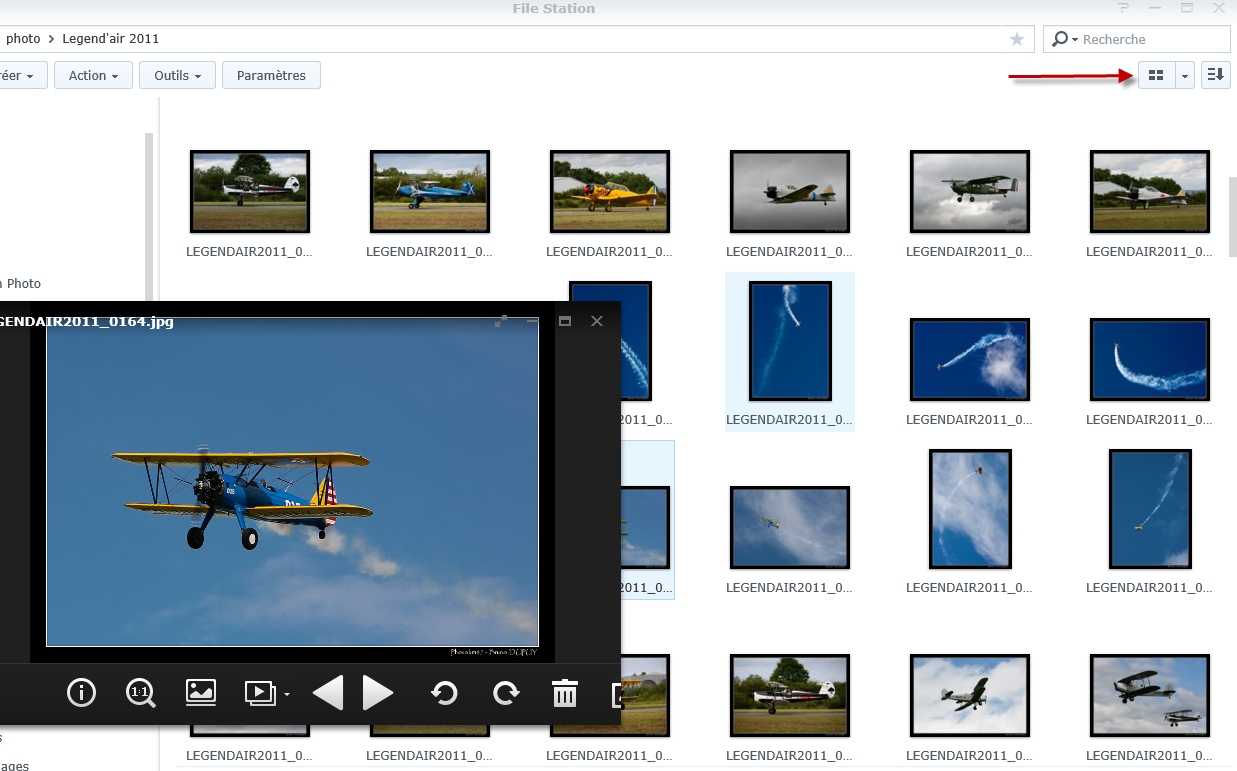Go to the previous photo
This screenshot has height=771, width=1237.
pyautogui.click(x=327, y=692)
